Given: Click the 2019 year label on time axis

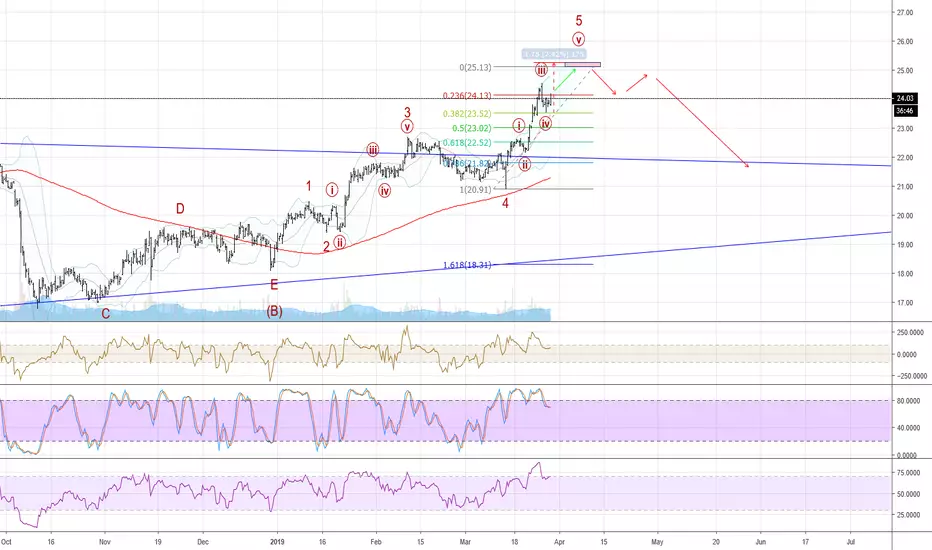Looking at the screenshot, I should tap(278, 542).
